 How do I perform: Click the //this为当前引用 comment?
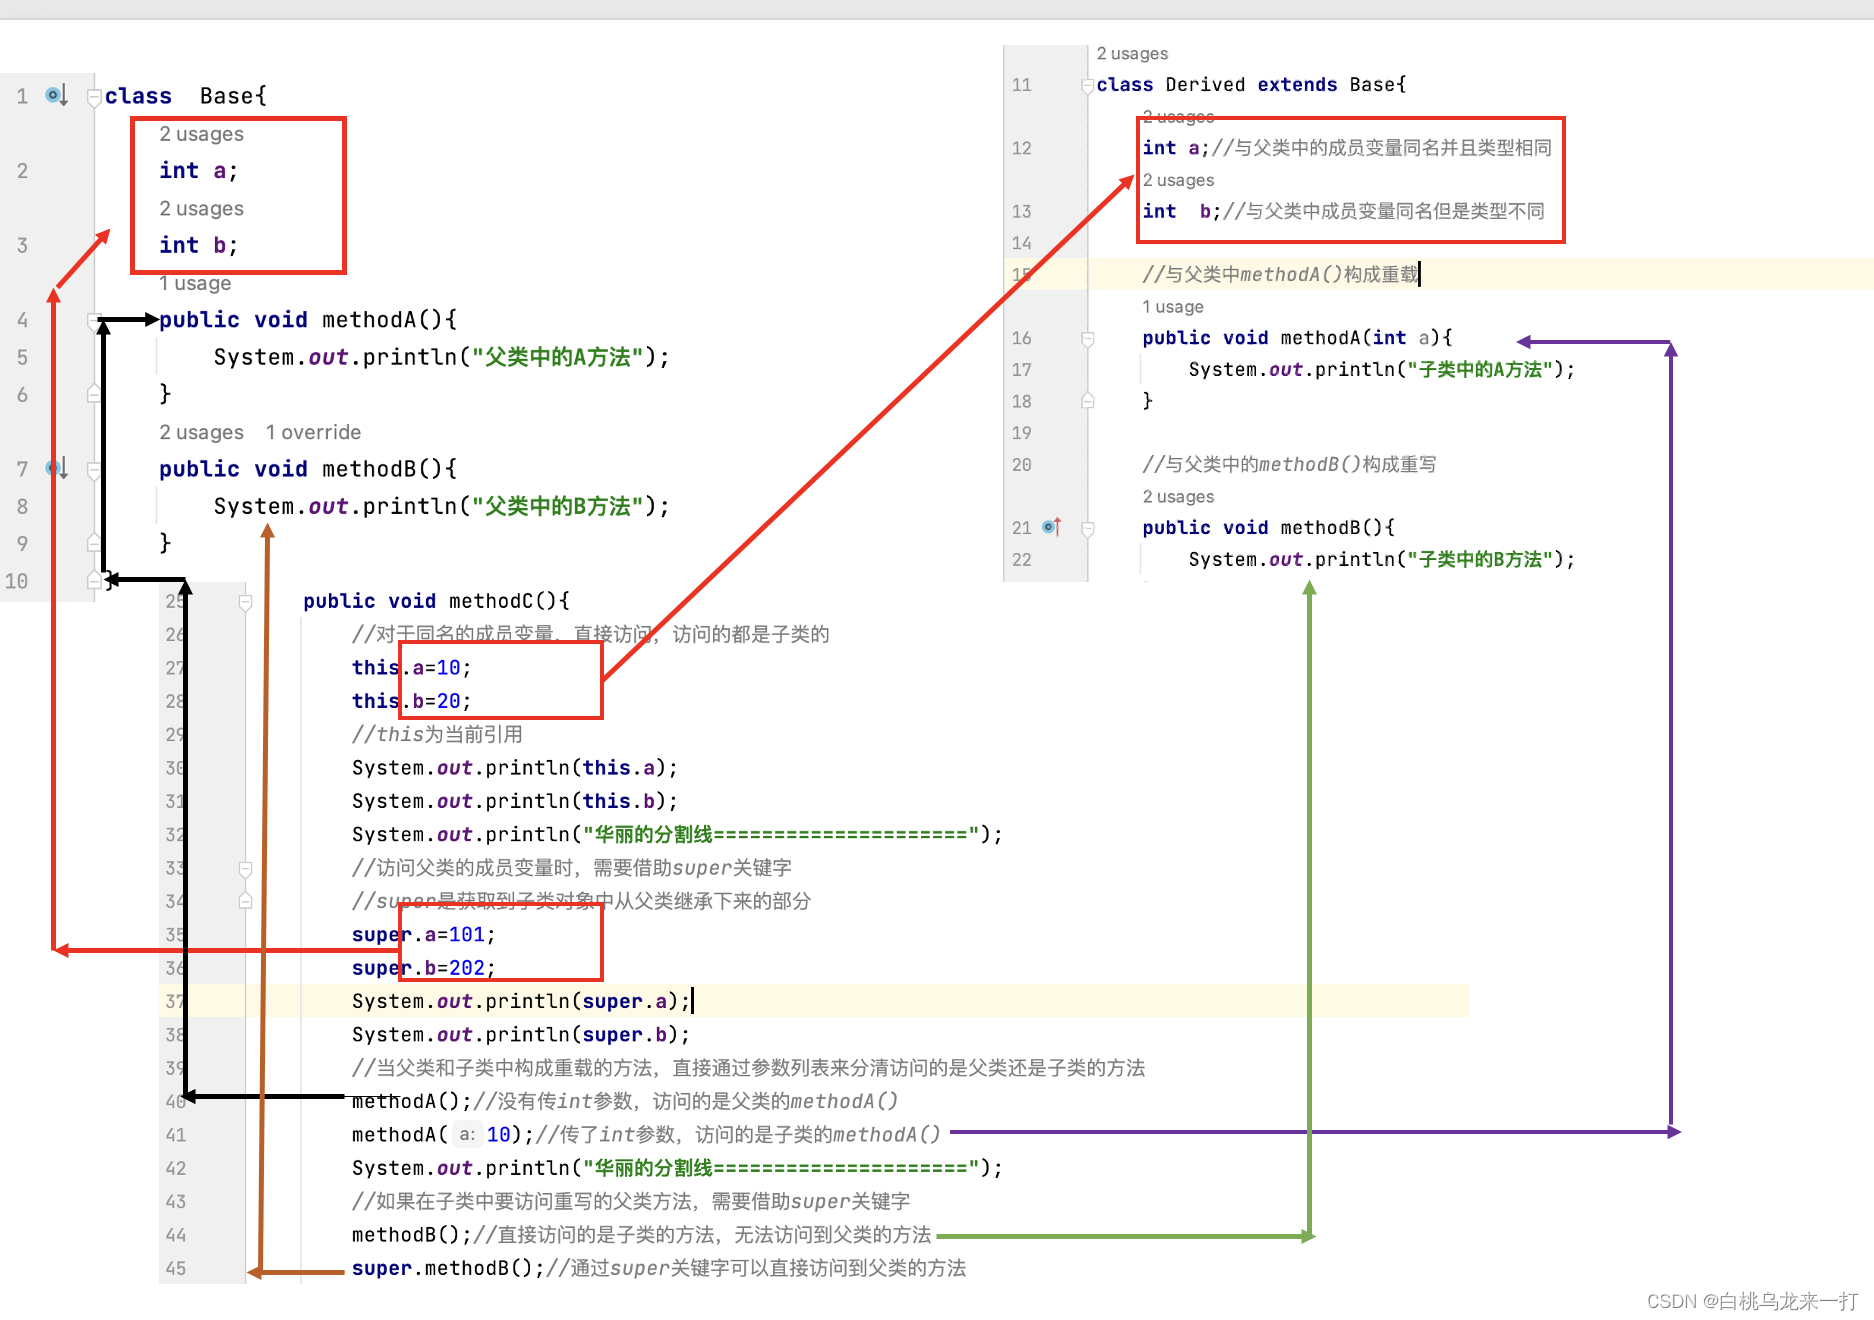pos(437,734)
